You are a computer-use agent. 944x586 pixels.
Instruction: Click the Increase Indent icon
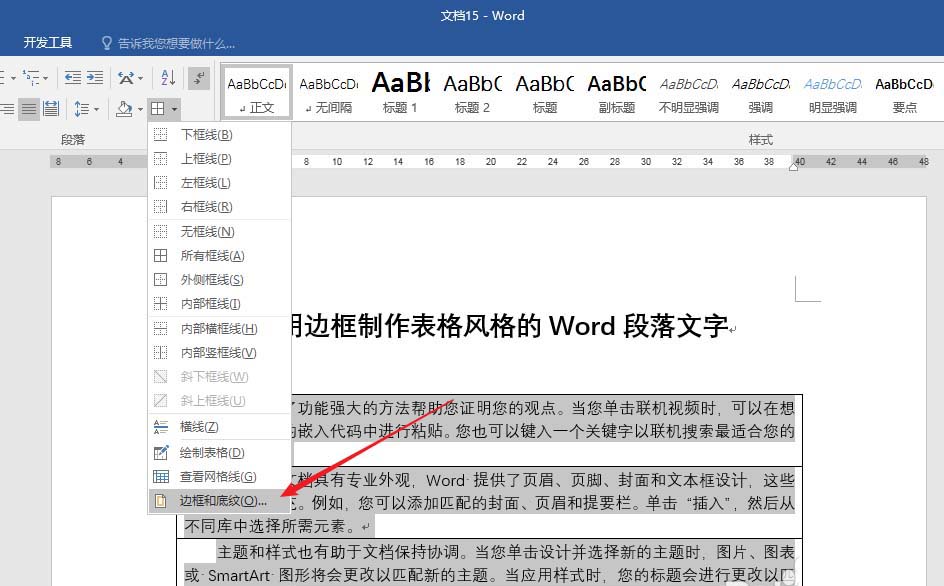[x=95, y=77]
